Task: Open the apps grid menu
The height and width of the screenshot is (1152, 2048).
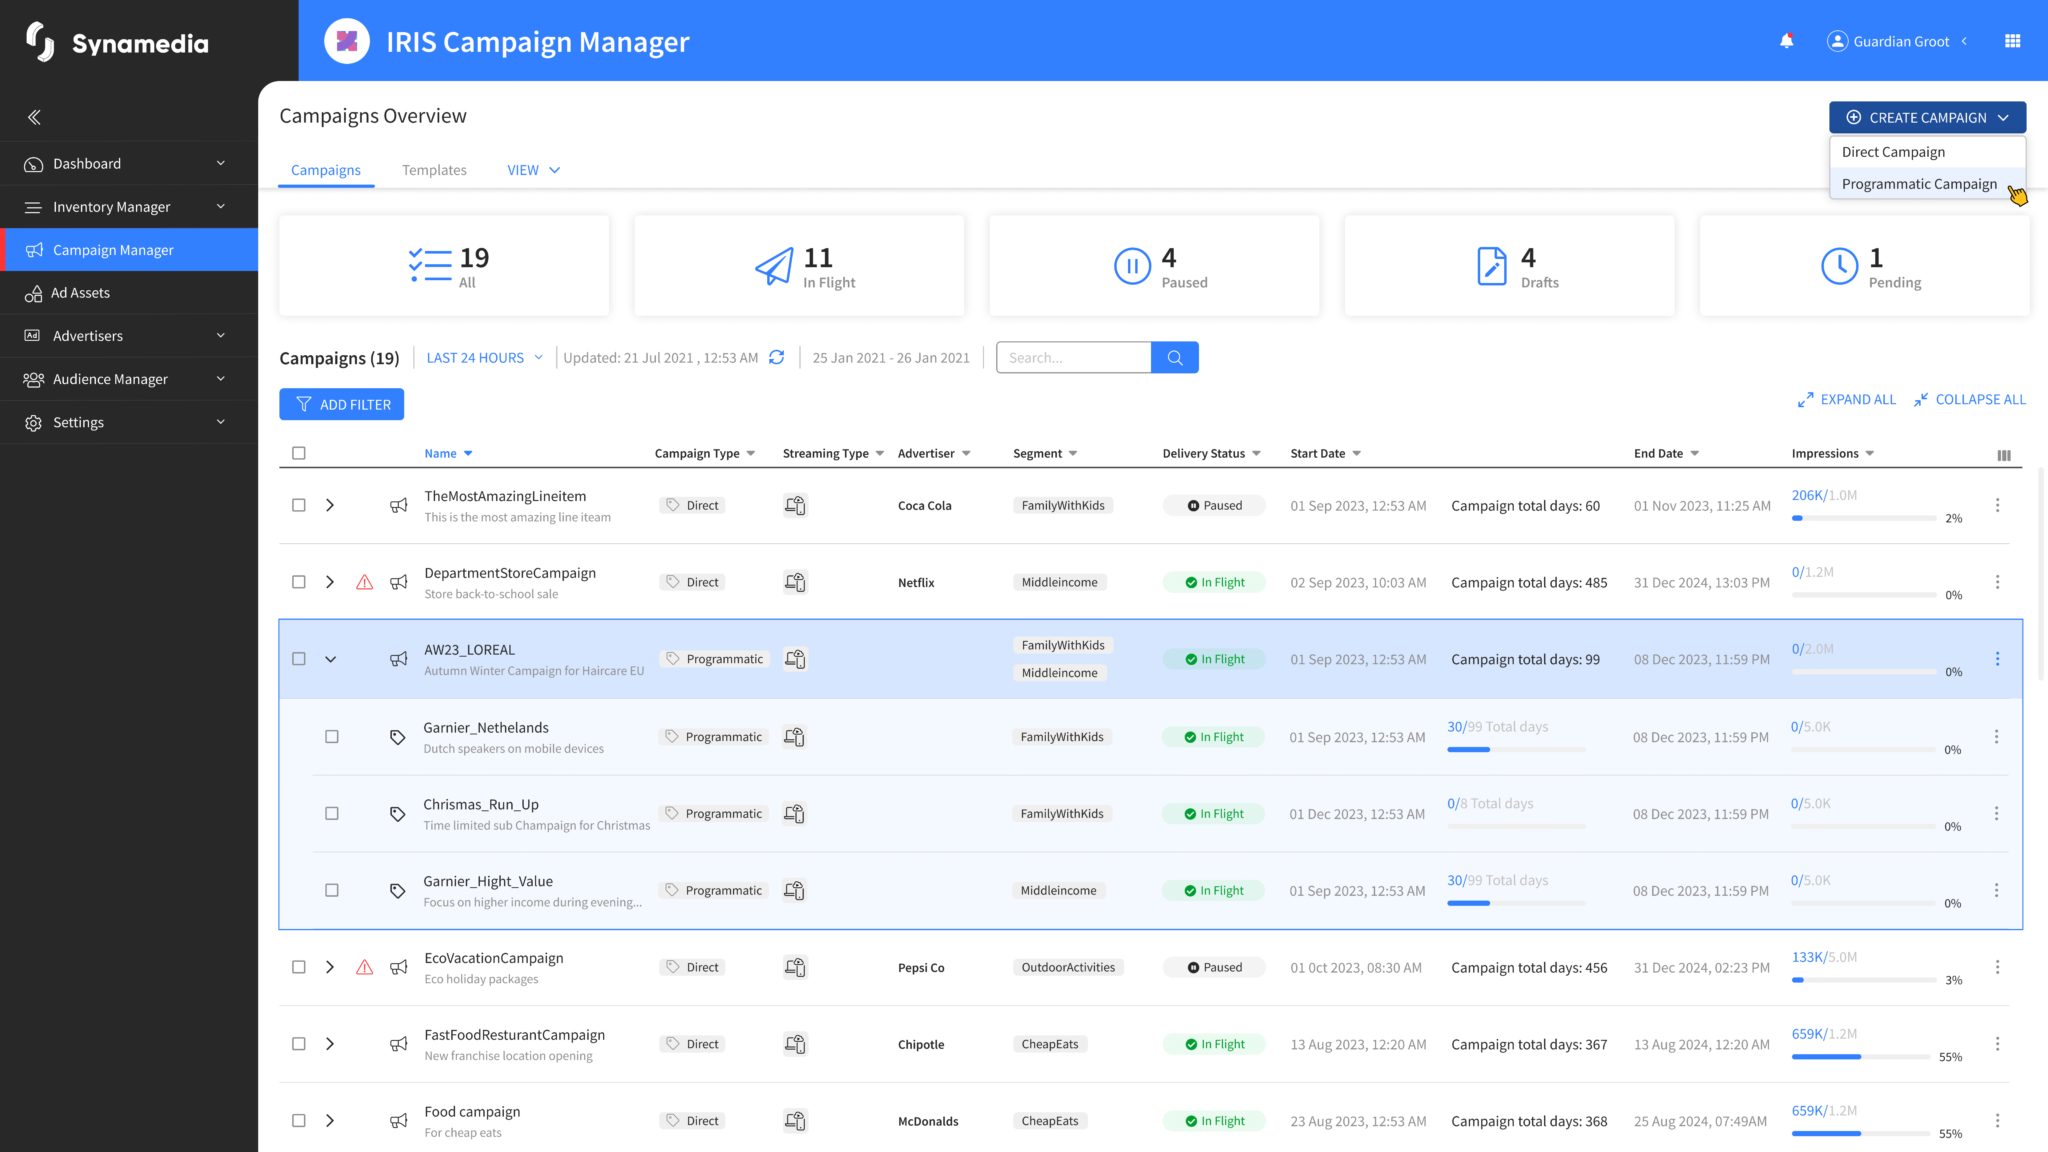Action: coord(2012,41)
